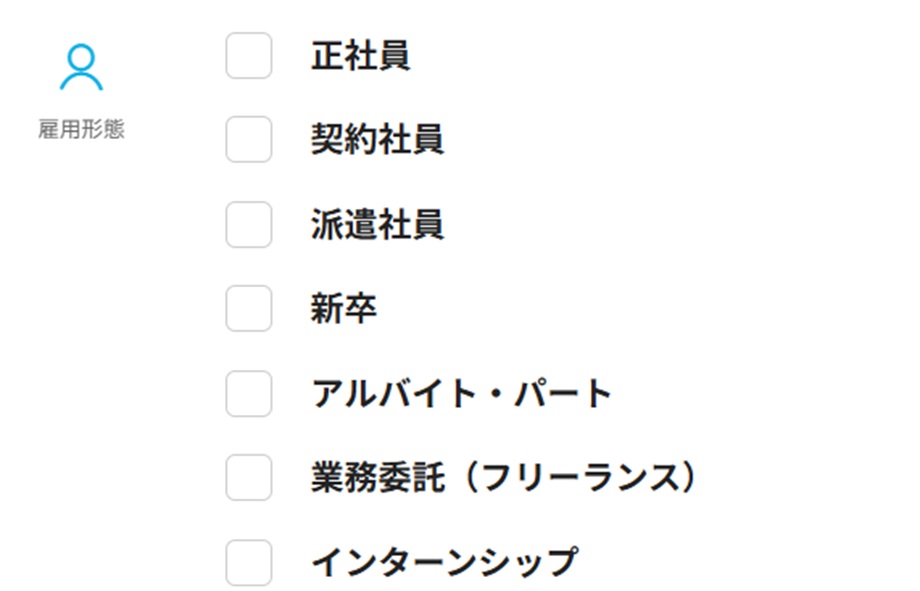Choose freelance contract option box 業務委託
This screenshot has height=591, width=920.
pyautogui.click(x=249, y=478)
